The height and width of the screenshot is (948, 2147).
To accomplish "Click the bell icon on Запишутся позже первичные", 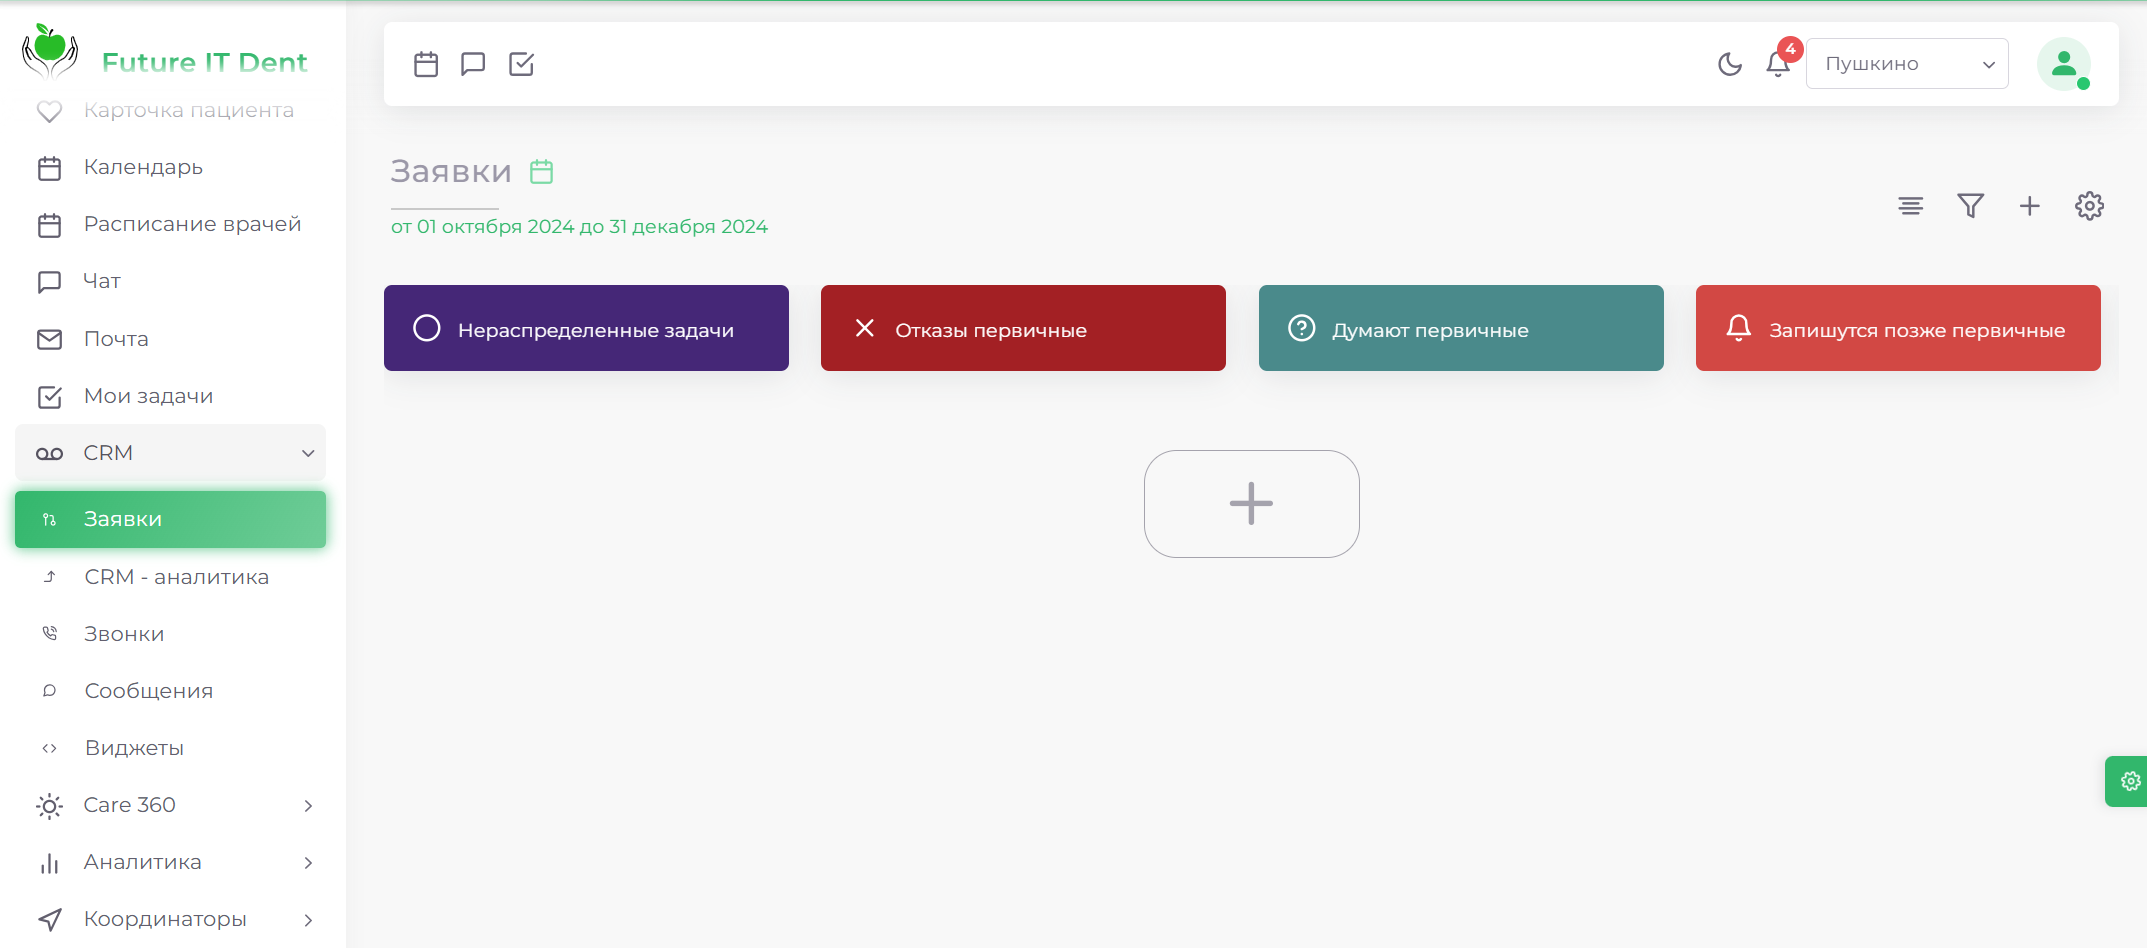I will (1739, 328).
